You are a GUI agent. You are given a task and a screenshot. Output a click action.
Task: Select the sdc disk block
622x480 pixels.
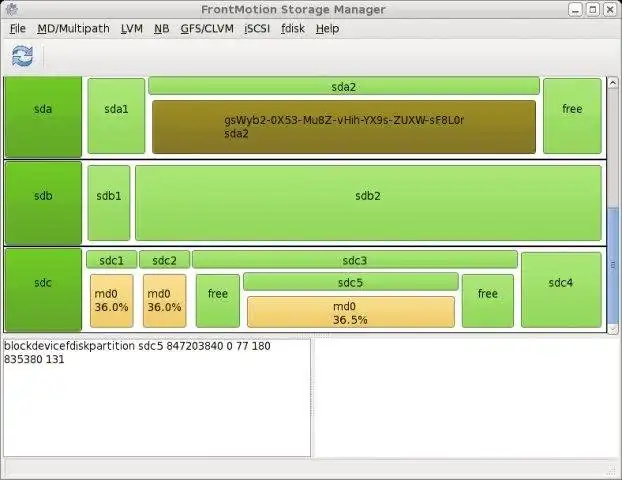pyautogui.click(x=43, y=290)
